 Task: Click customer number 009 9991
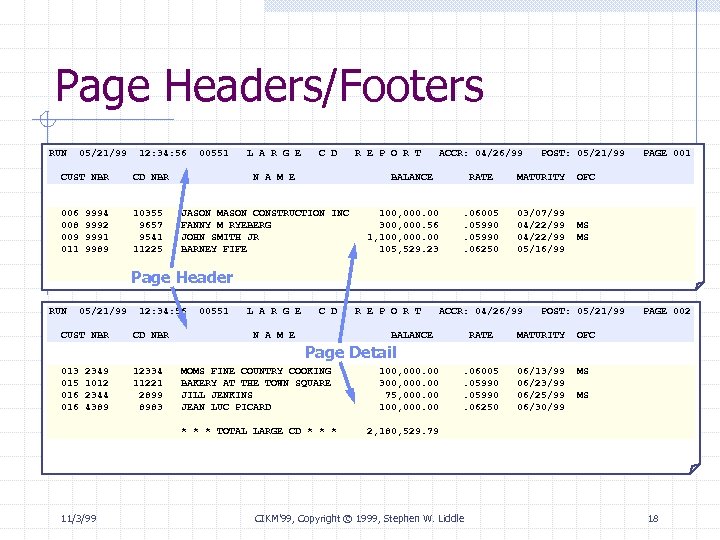pyautogui.click(x=85, y=237)
